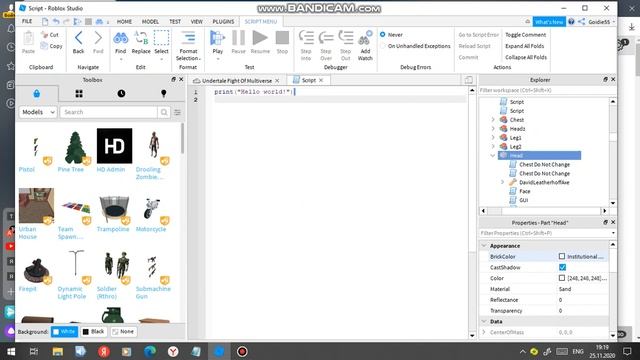Switch to the HOME ribbon tab
The image size is (640, 360).
(x=124, y=22)
